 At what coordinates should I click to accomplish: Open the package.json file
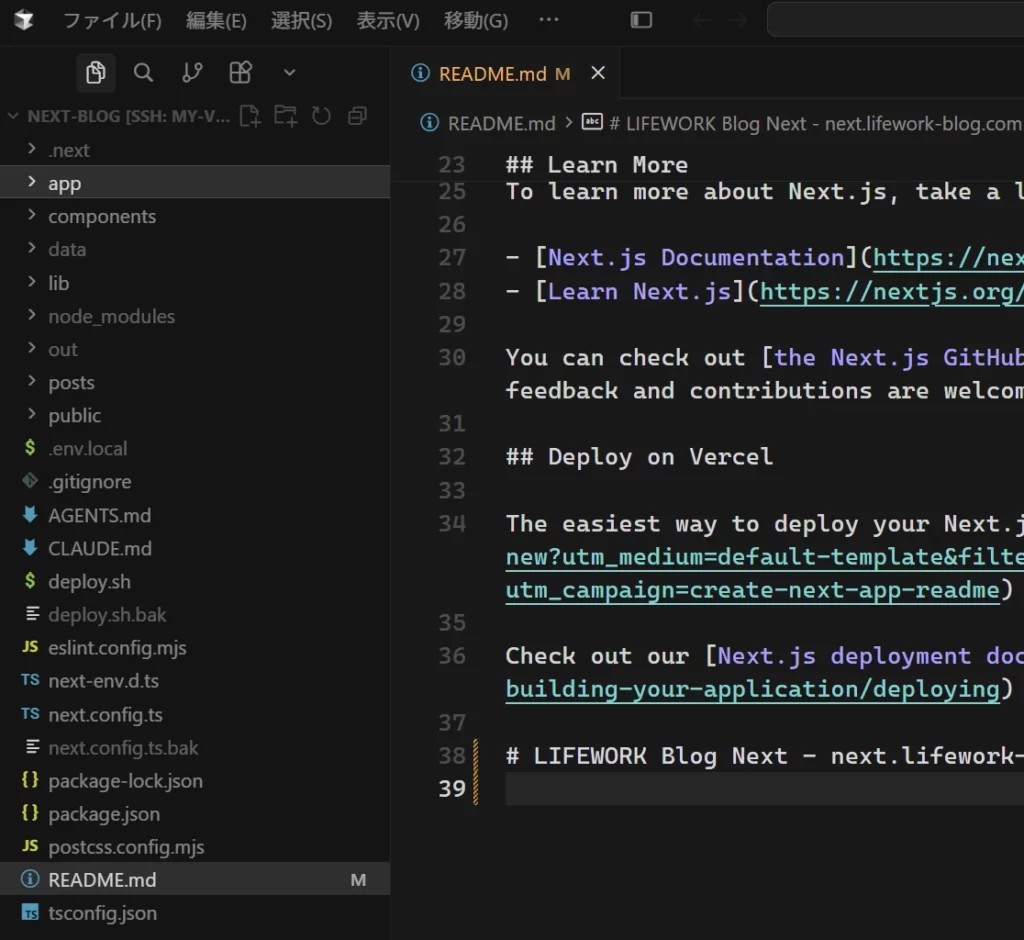click(x=195, y=814)
